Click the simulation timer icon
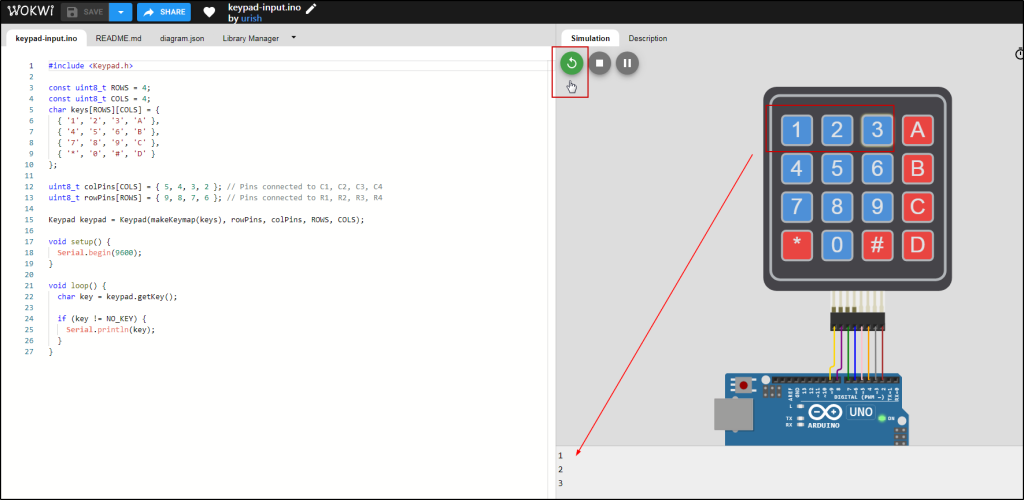 (1019, 54)
